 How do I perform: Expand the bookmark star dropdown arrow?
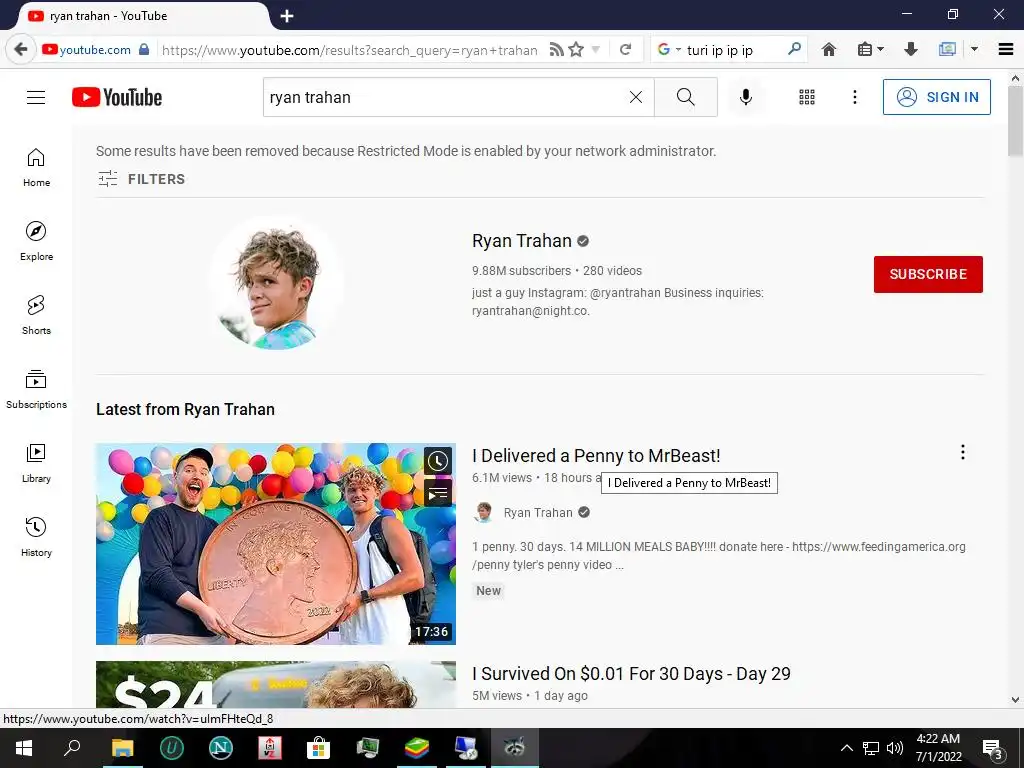pyautogui.click(x=596, y=50)
